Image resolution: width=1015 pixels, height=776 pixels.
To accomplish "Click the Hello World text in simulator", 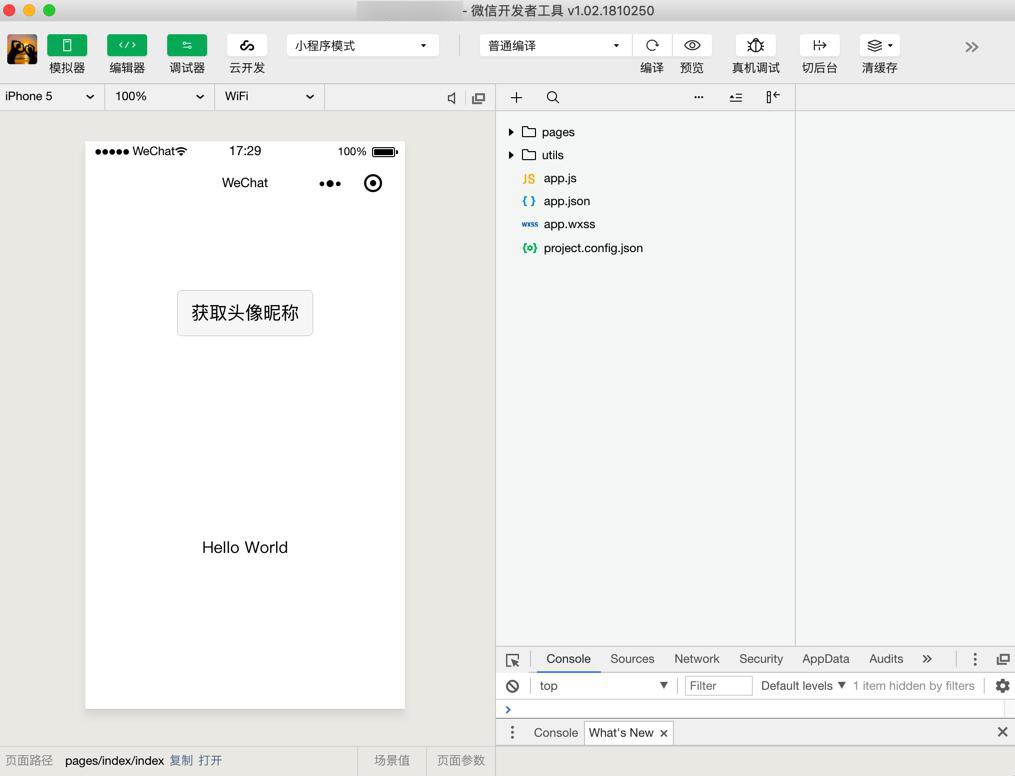I will pos(245,548).
